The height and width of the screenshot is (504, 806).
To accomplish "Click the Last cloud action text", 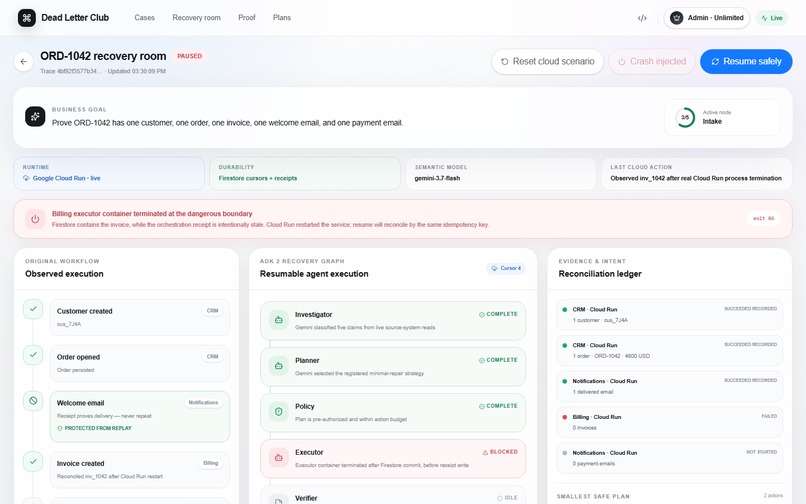I will coord(696,178).
